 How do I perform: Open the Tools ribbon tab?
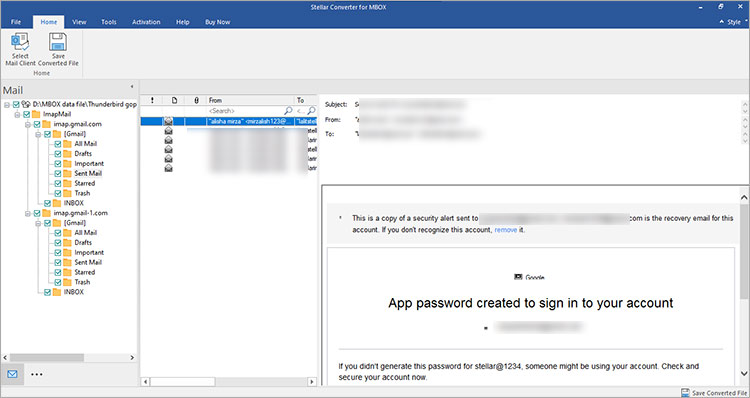pos(109,22)
